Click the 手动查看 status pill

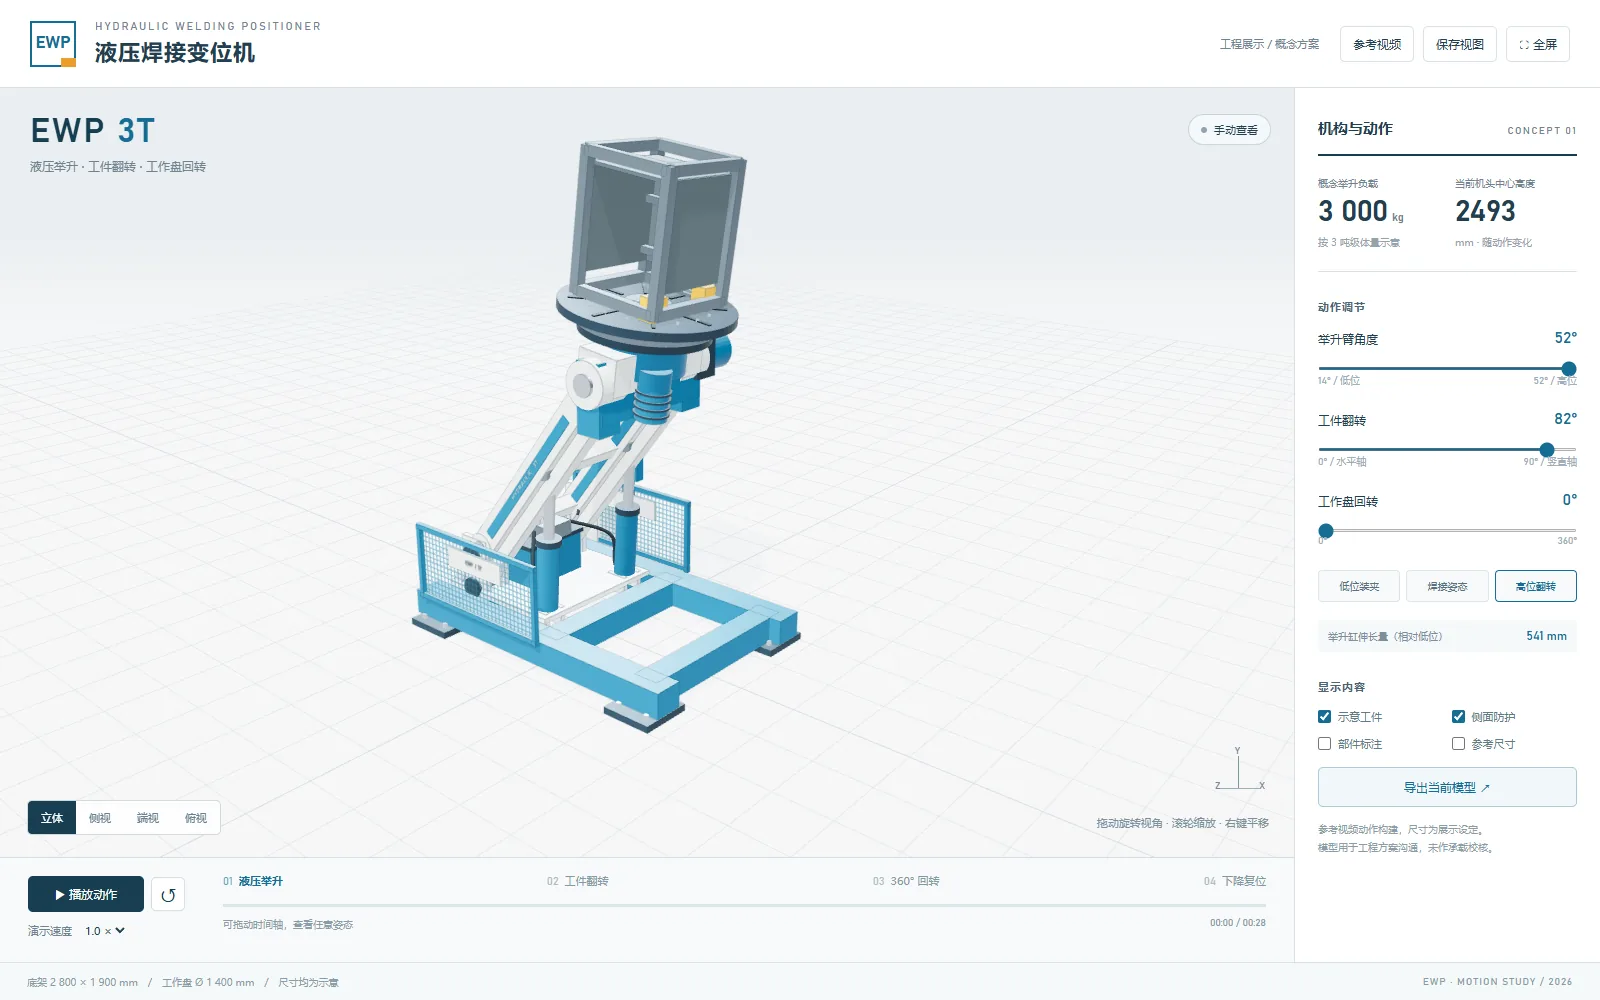[x=1229, y=130]
